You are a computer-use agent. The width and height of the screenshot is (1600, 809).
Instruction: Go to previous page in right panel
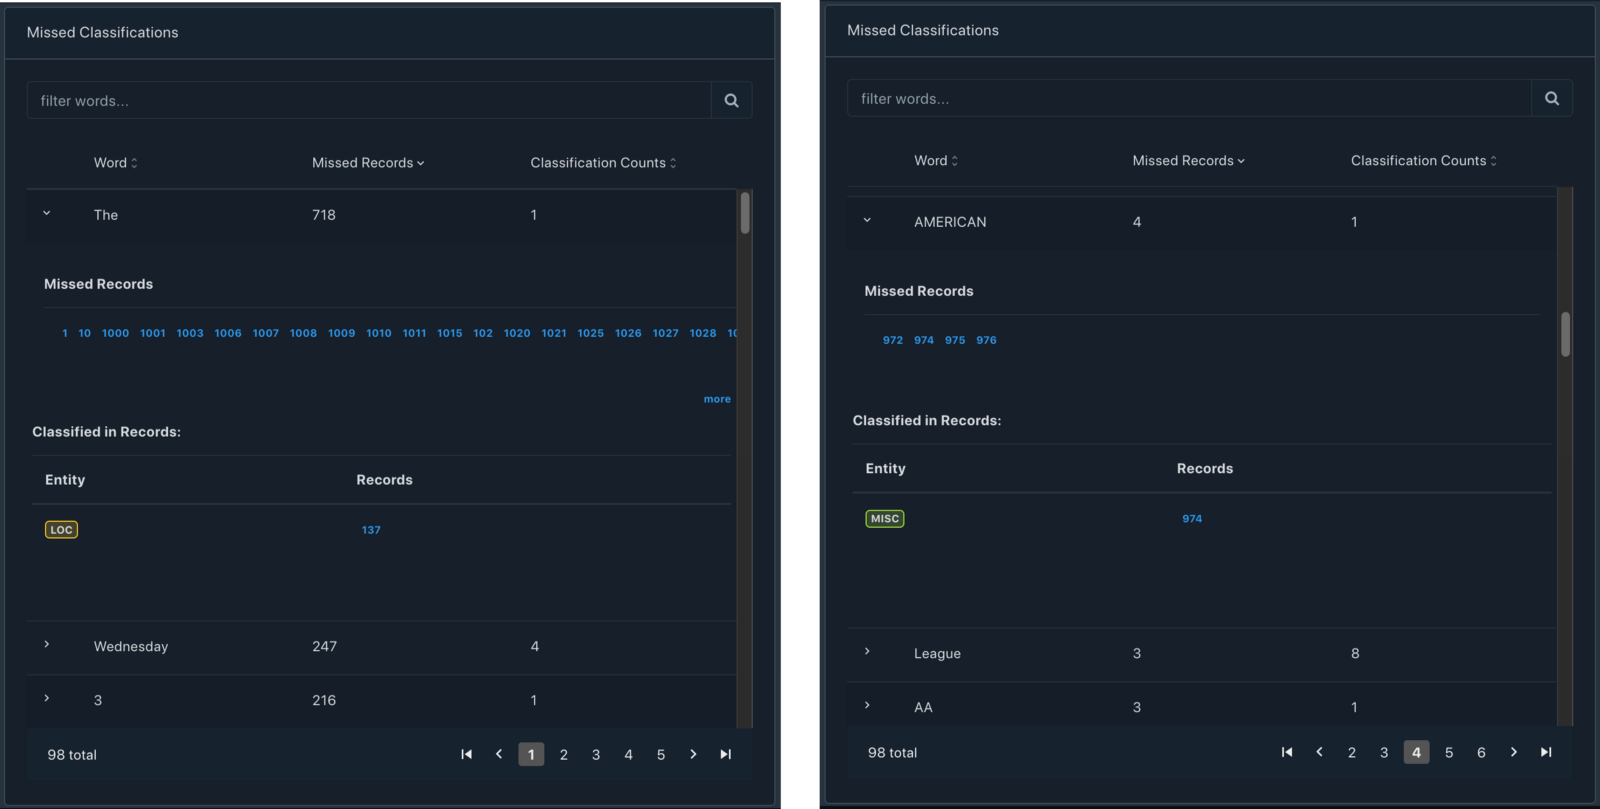(x=1319, y=752)
